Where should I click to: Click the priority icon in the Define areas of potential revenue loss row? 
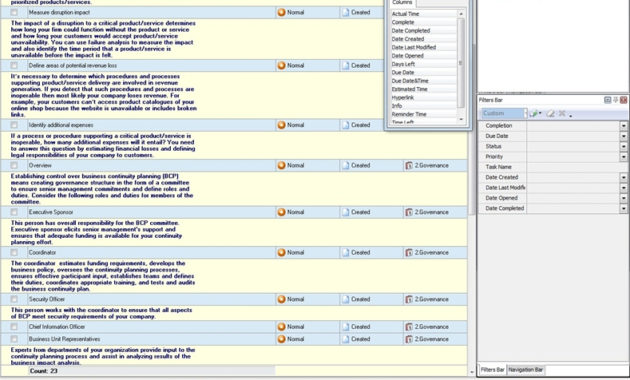(x=282, y=65)
